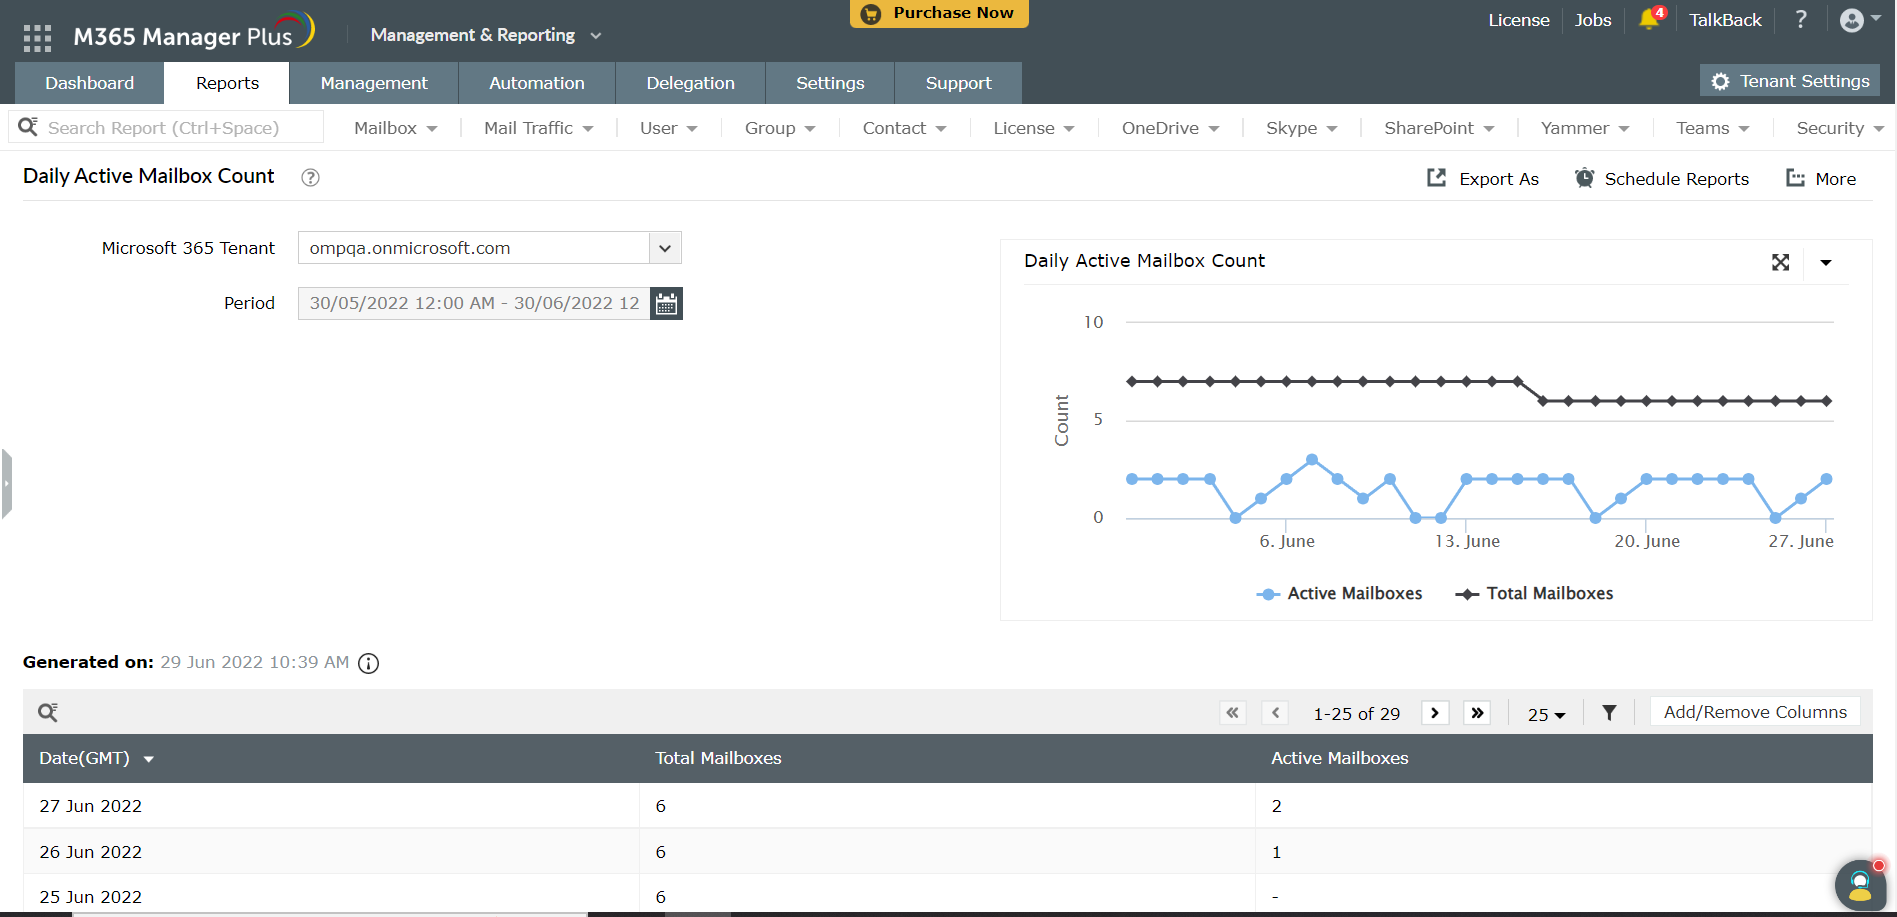Screen dimensions: 1897x917
Task: Expand the Skype reports menu
Action: 1302,128
